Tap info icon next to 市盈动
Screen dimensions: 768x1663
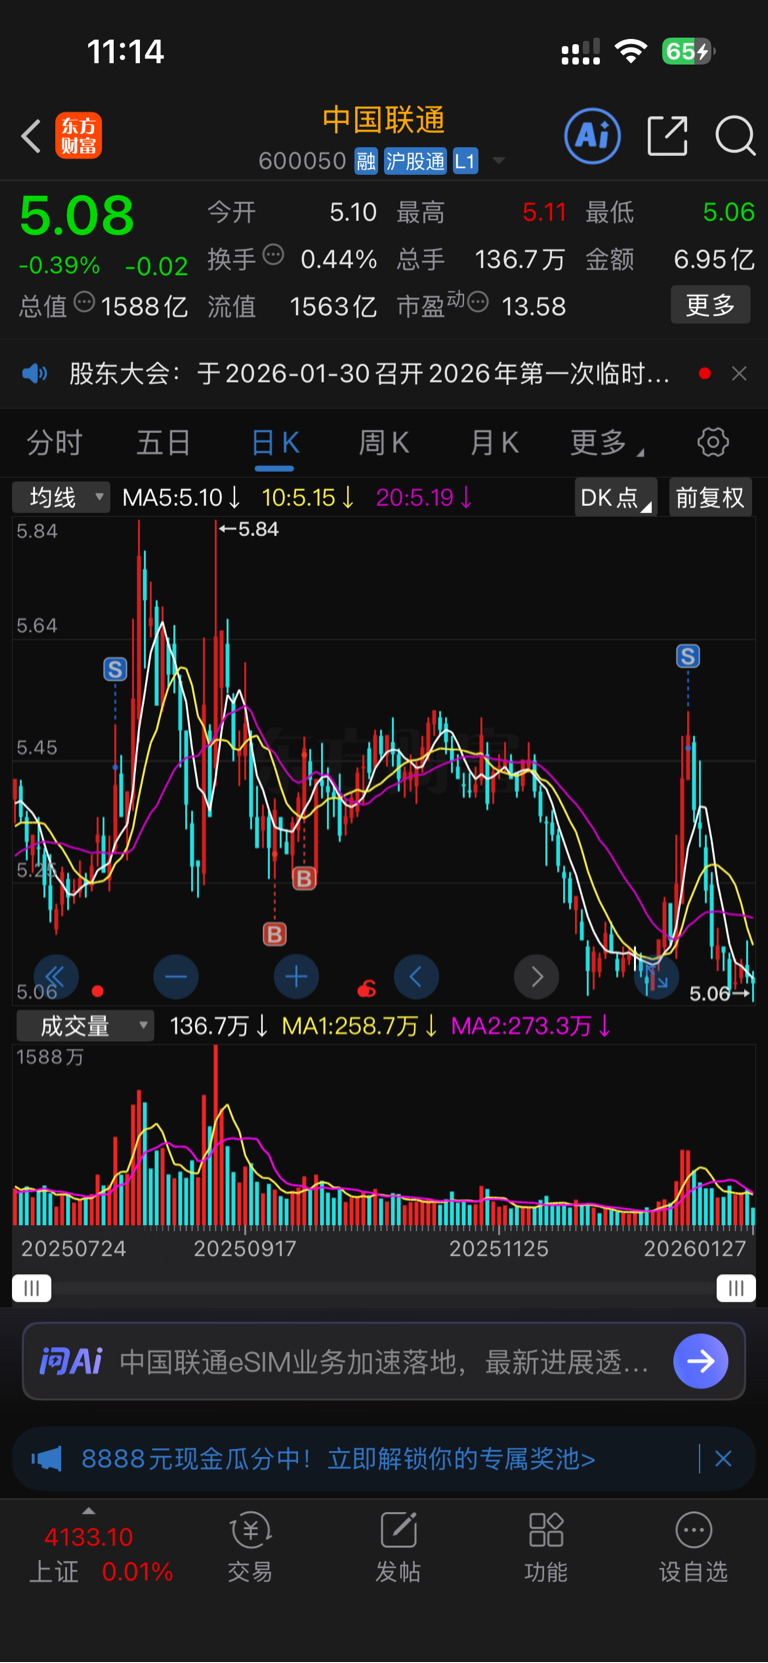478,302
